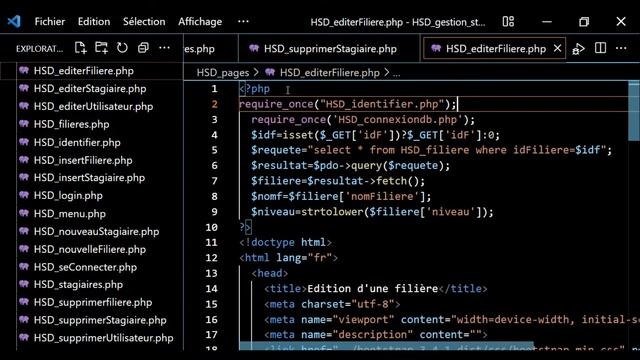Show more menu bar items ellipsis
Image resolution: width=640 pixels, height=360 pixels.
pyautogui.click(x=243, y=21)
